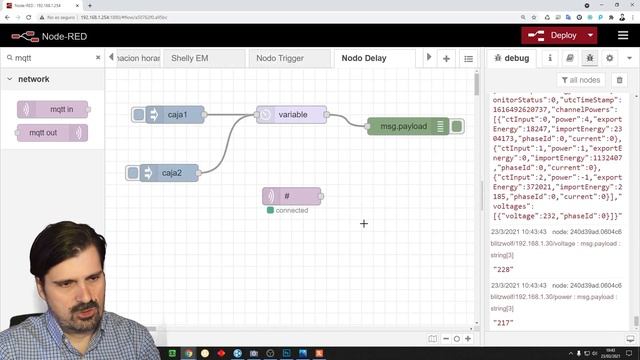Click the browser address bar
Viewport: 640px width, 360px height.
click(278, 18)
